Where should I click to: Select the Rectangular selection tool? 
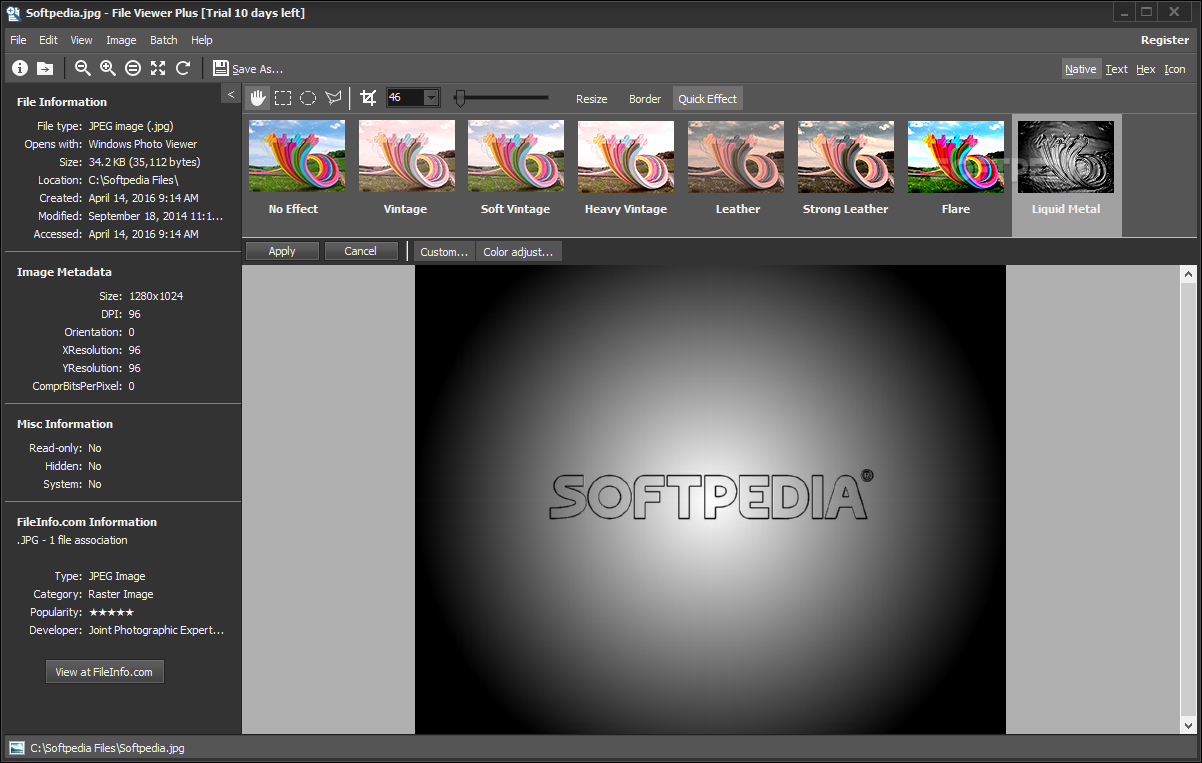[283, 98]
